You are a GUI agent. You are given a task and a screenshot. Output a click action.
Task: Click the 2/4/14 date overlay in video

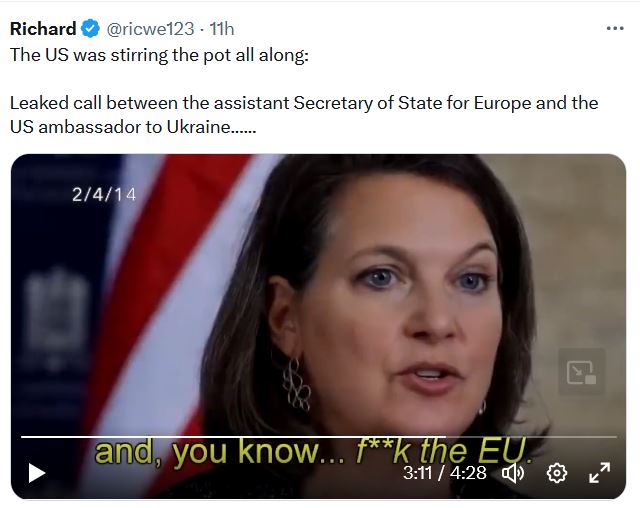tap(104, 195)
